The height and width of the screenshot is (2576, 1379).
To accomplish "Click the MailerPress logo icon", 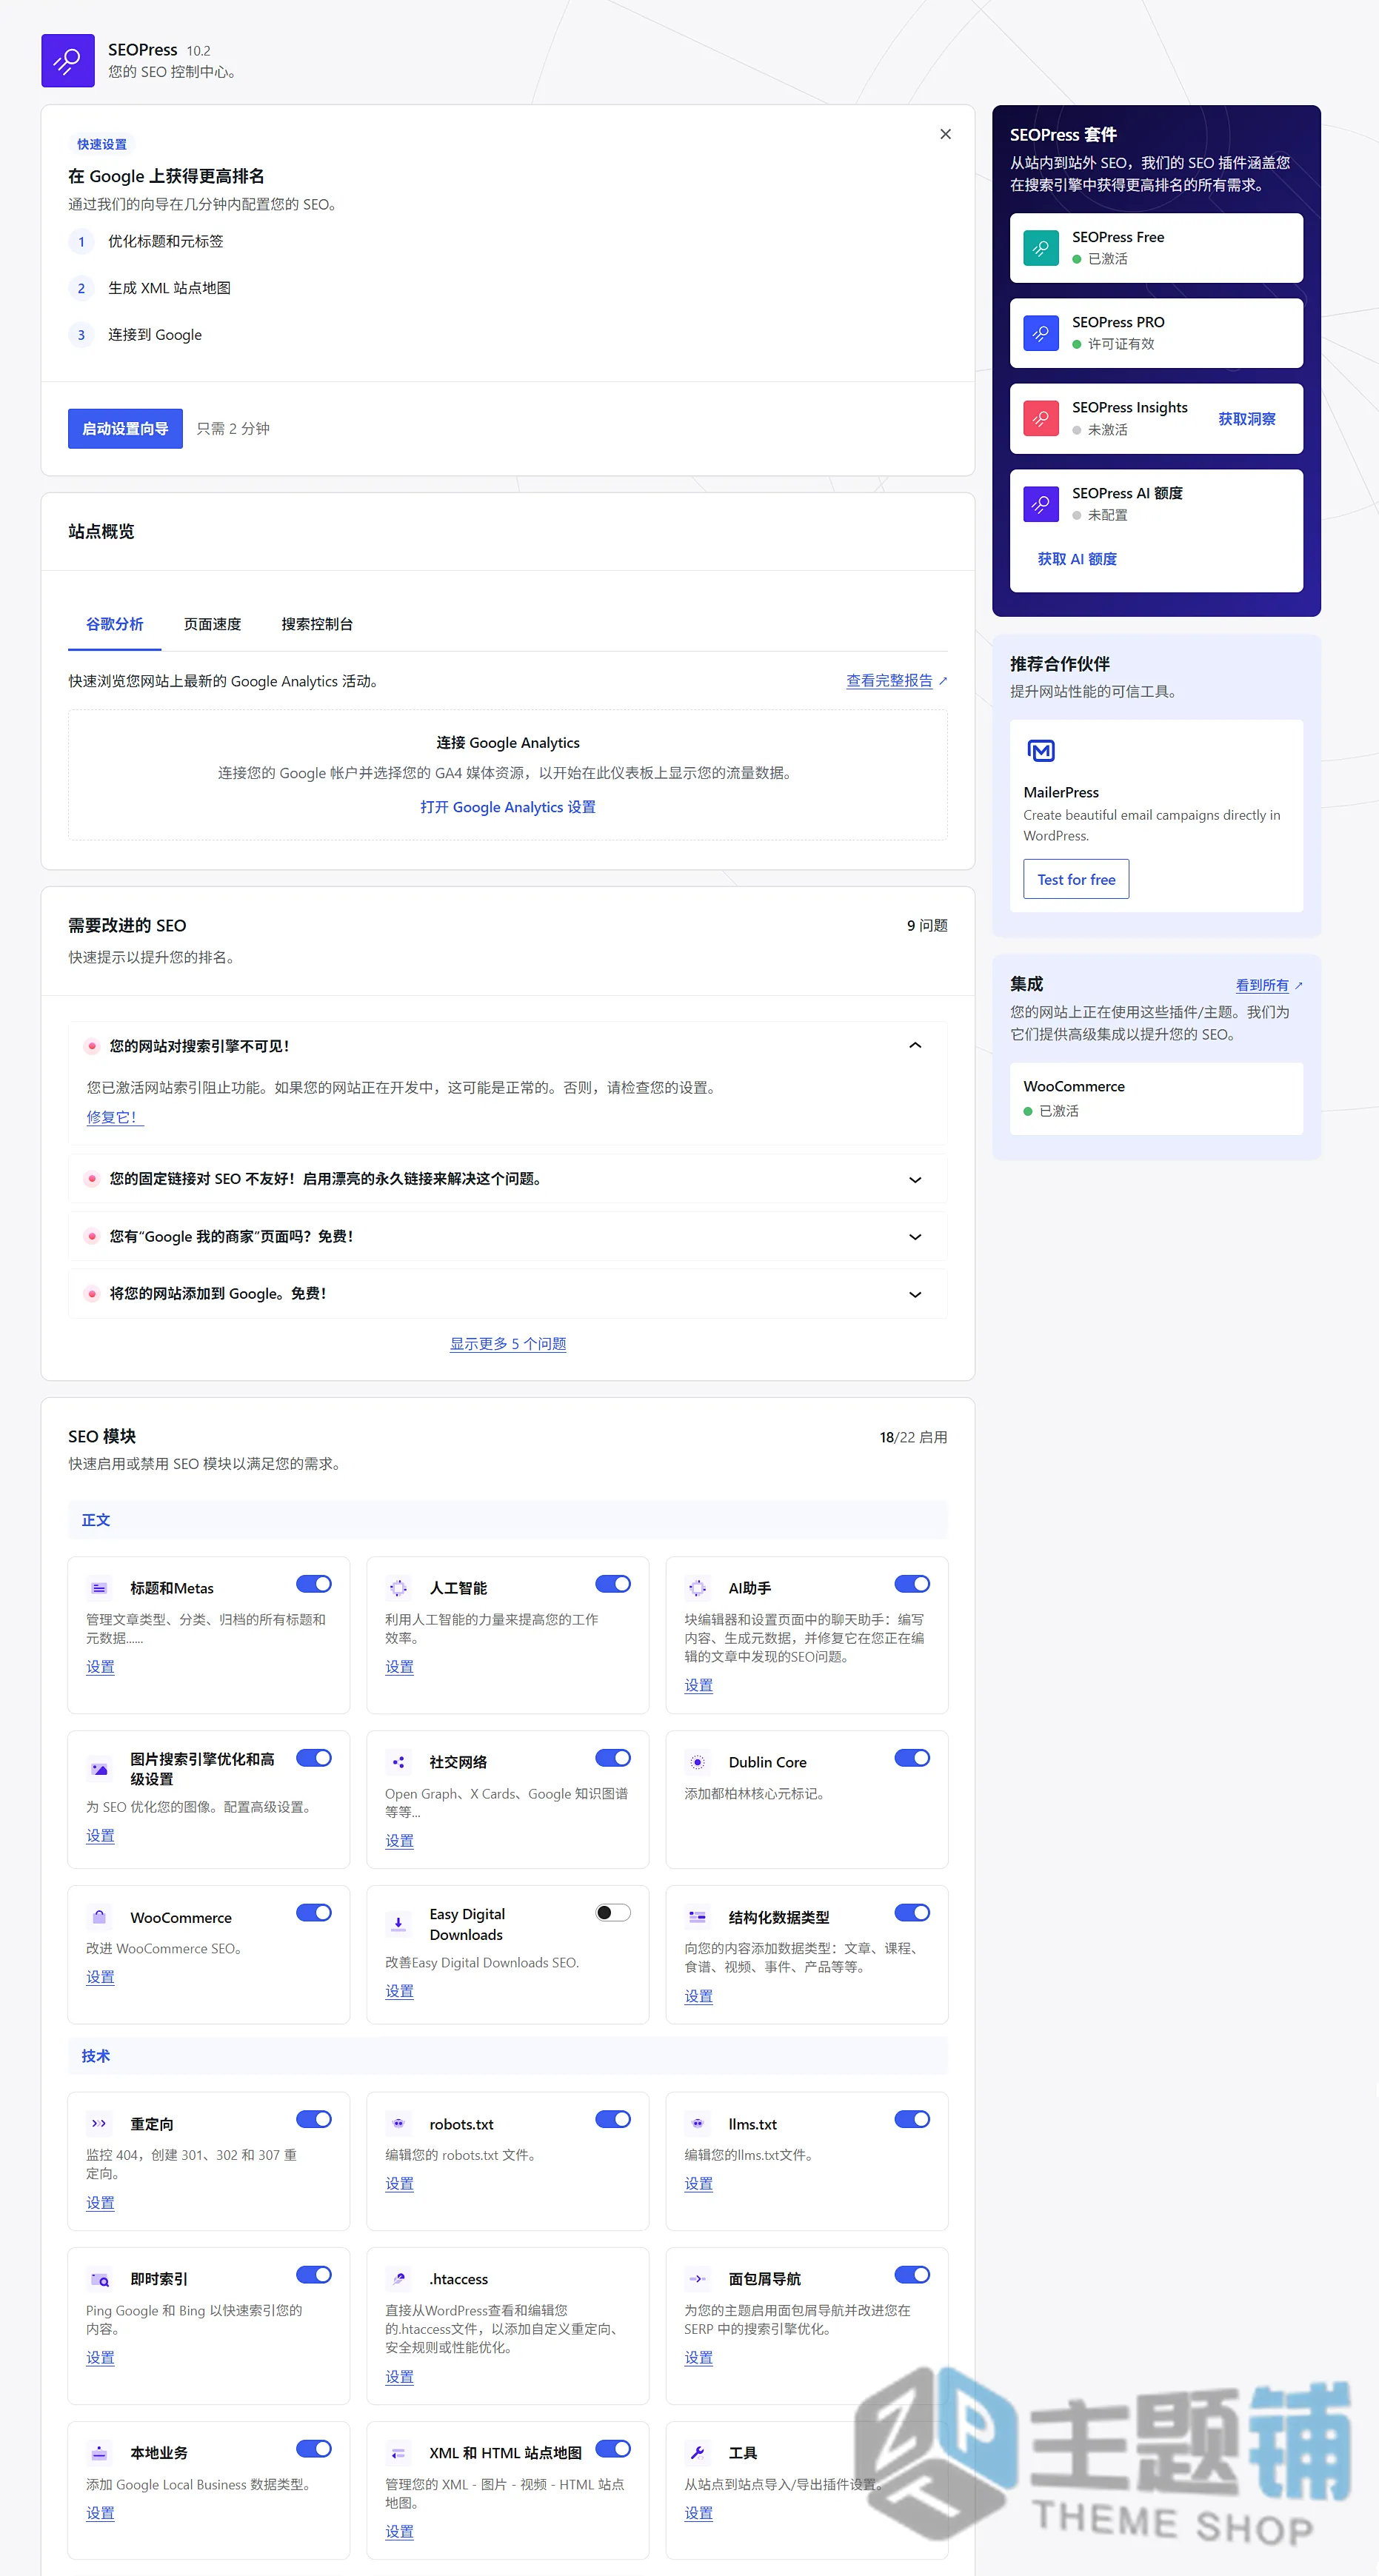I will [1041, 750].
